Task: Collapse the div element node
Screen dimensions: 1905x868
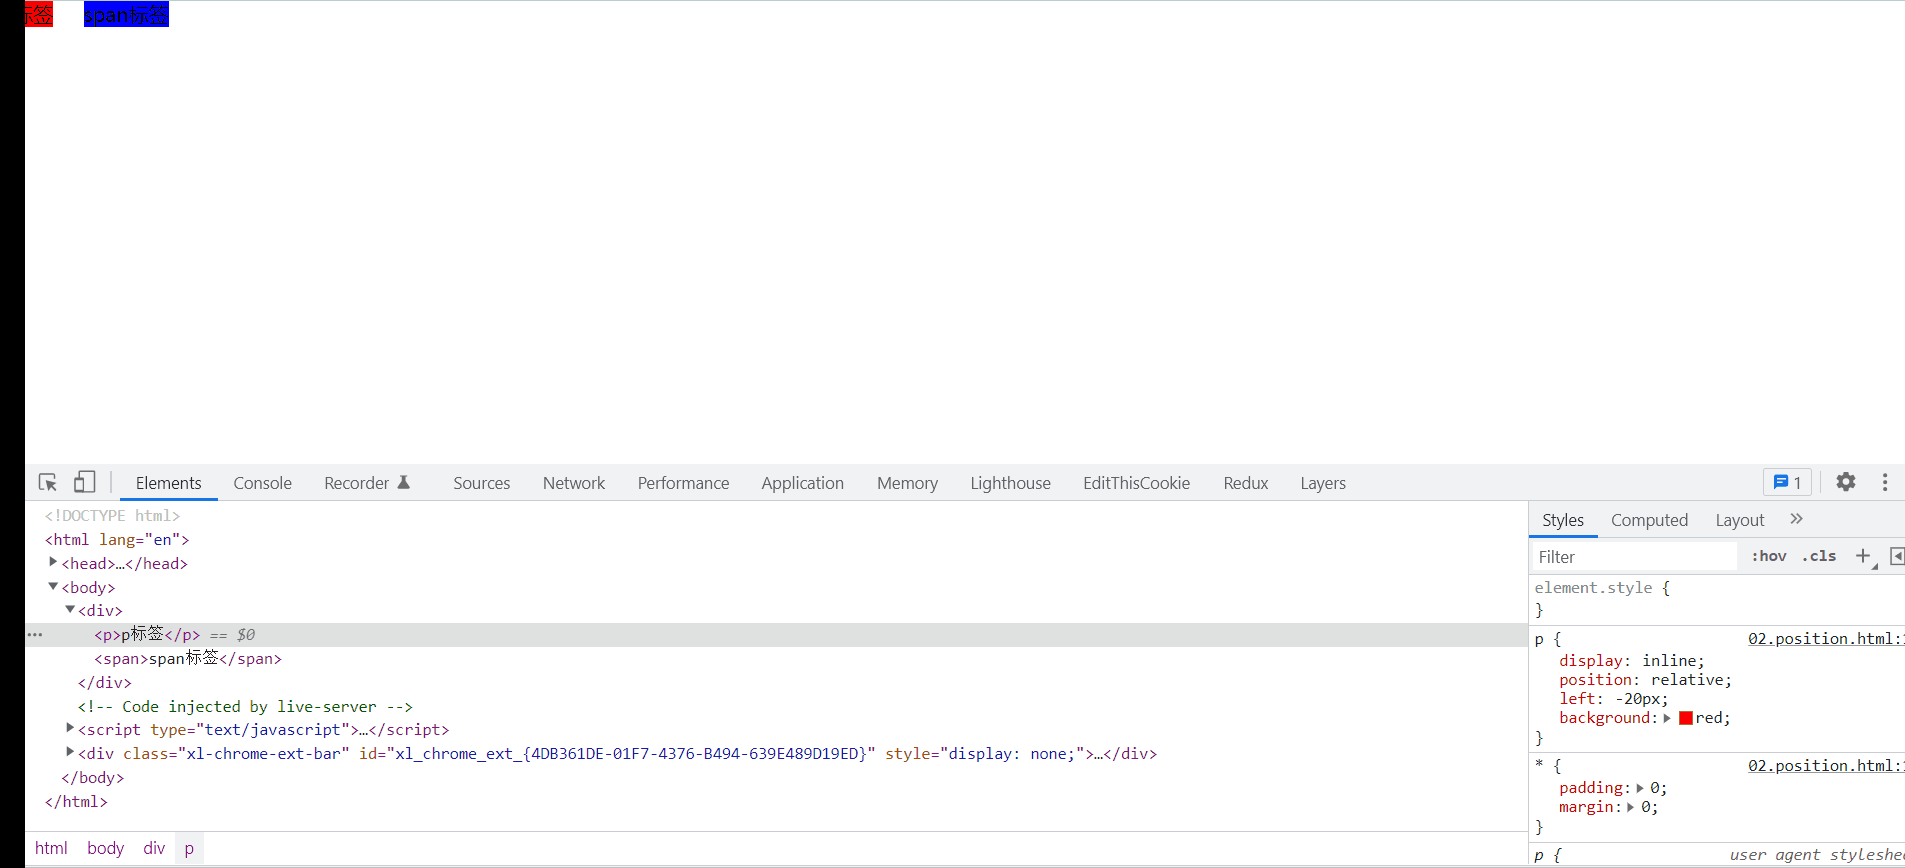Action: click(70, 610)
